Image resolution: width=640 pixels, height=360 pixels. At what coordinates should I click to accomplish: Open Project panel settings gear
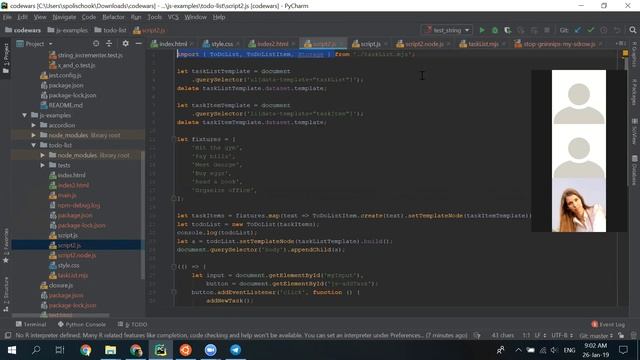coord(125,44)
